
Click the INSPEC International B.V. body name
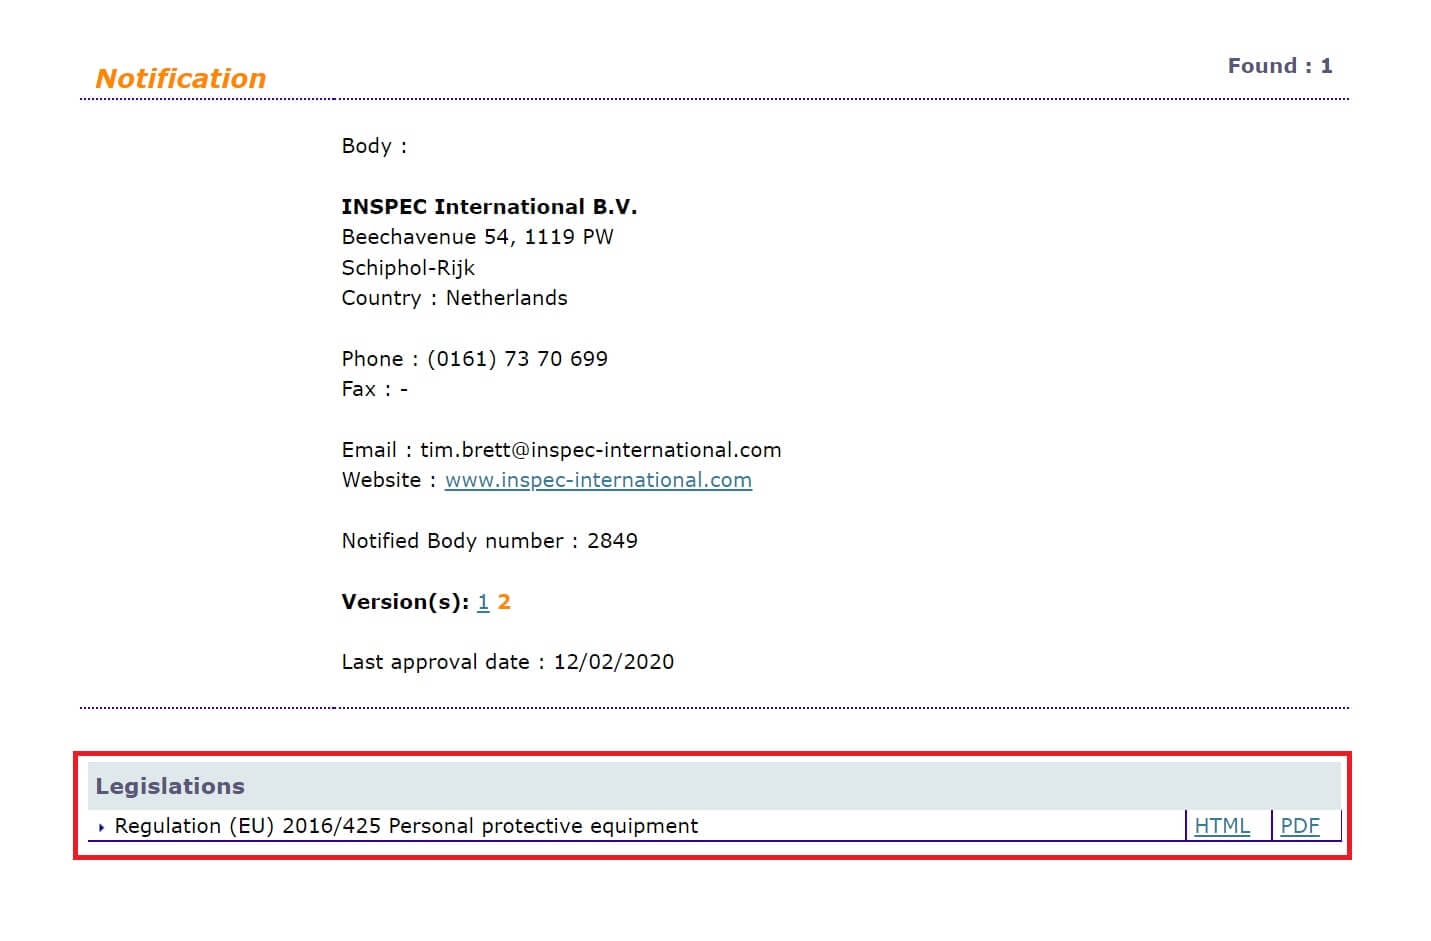[x=489, y=207]
